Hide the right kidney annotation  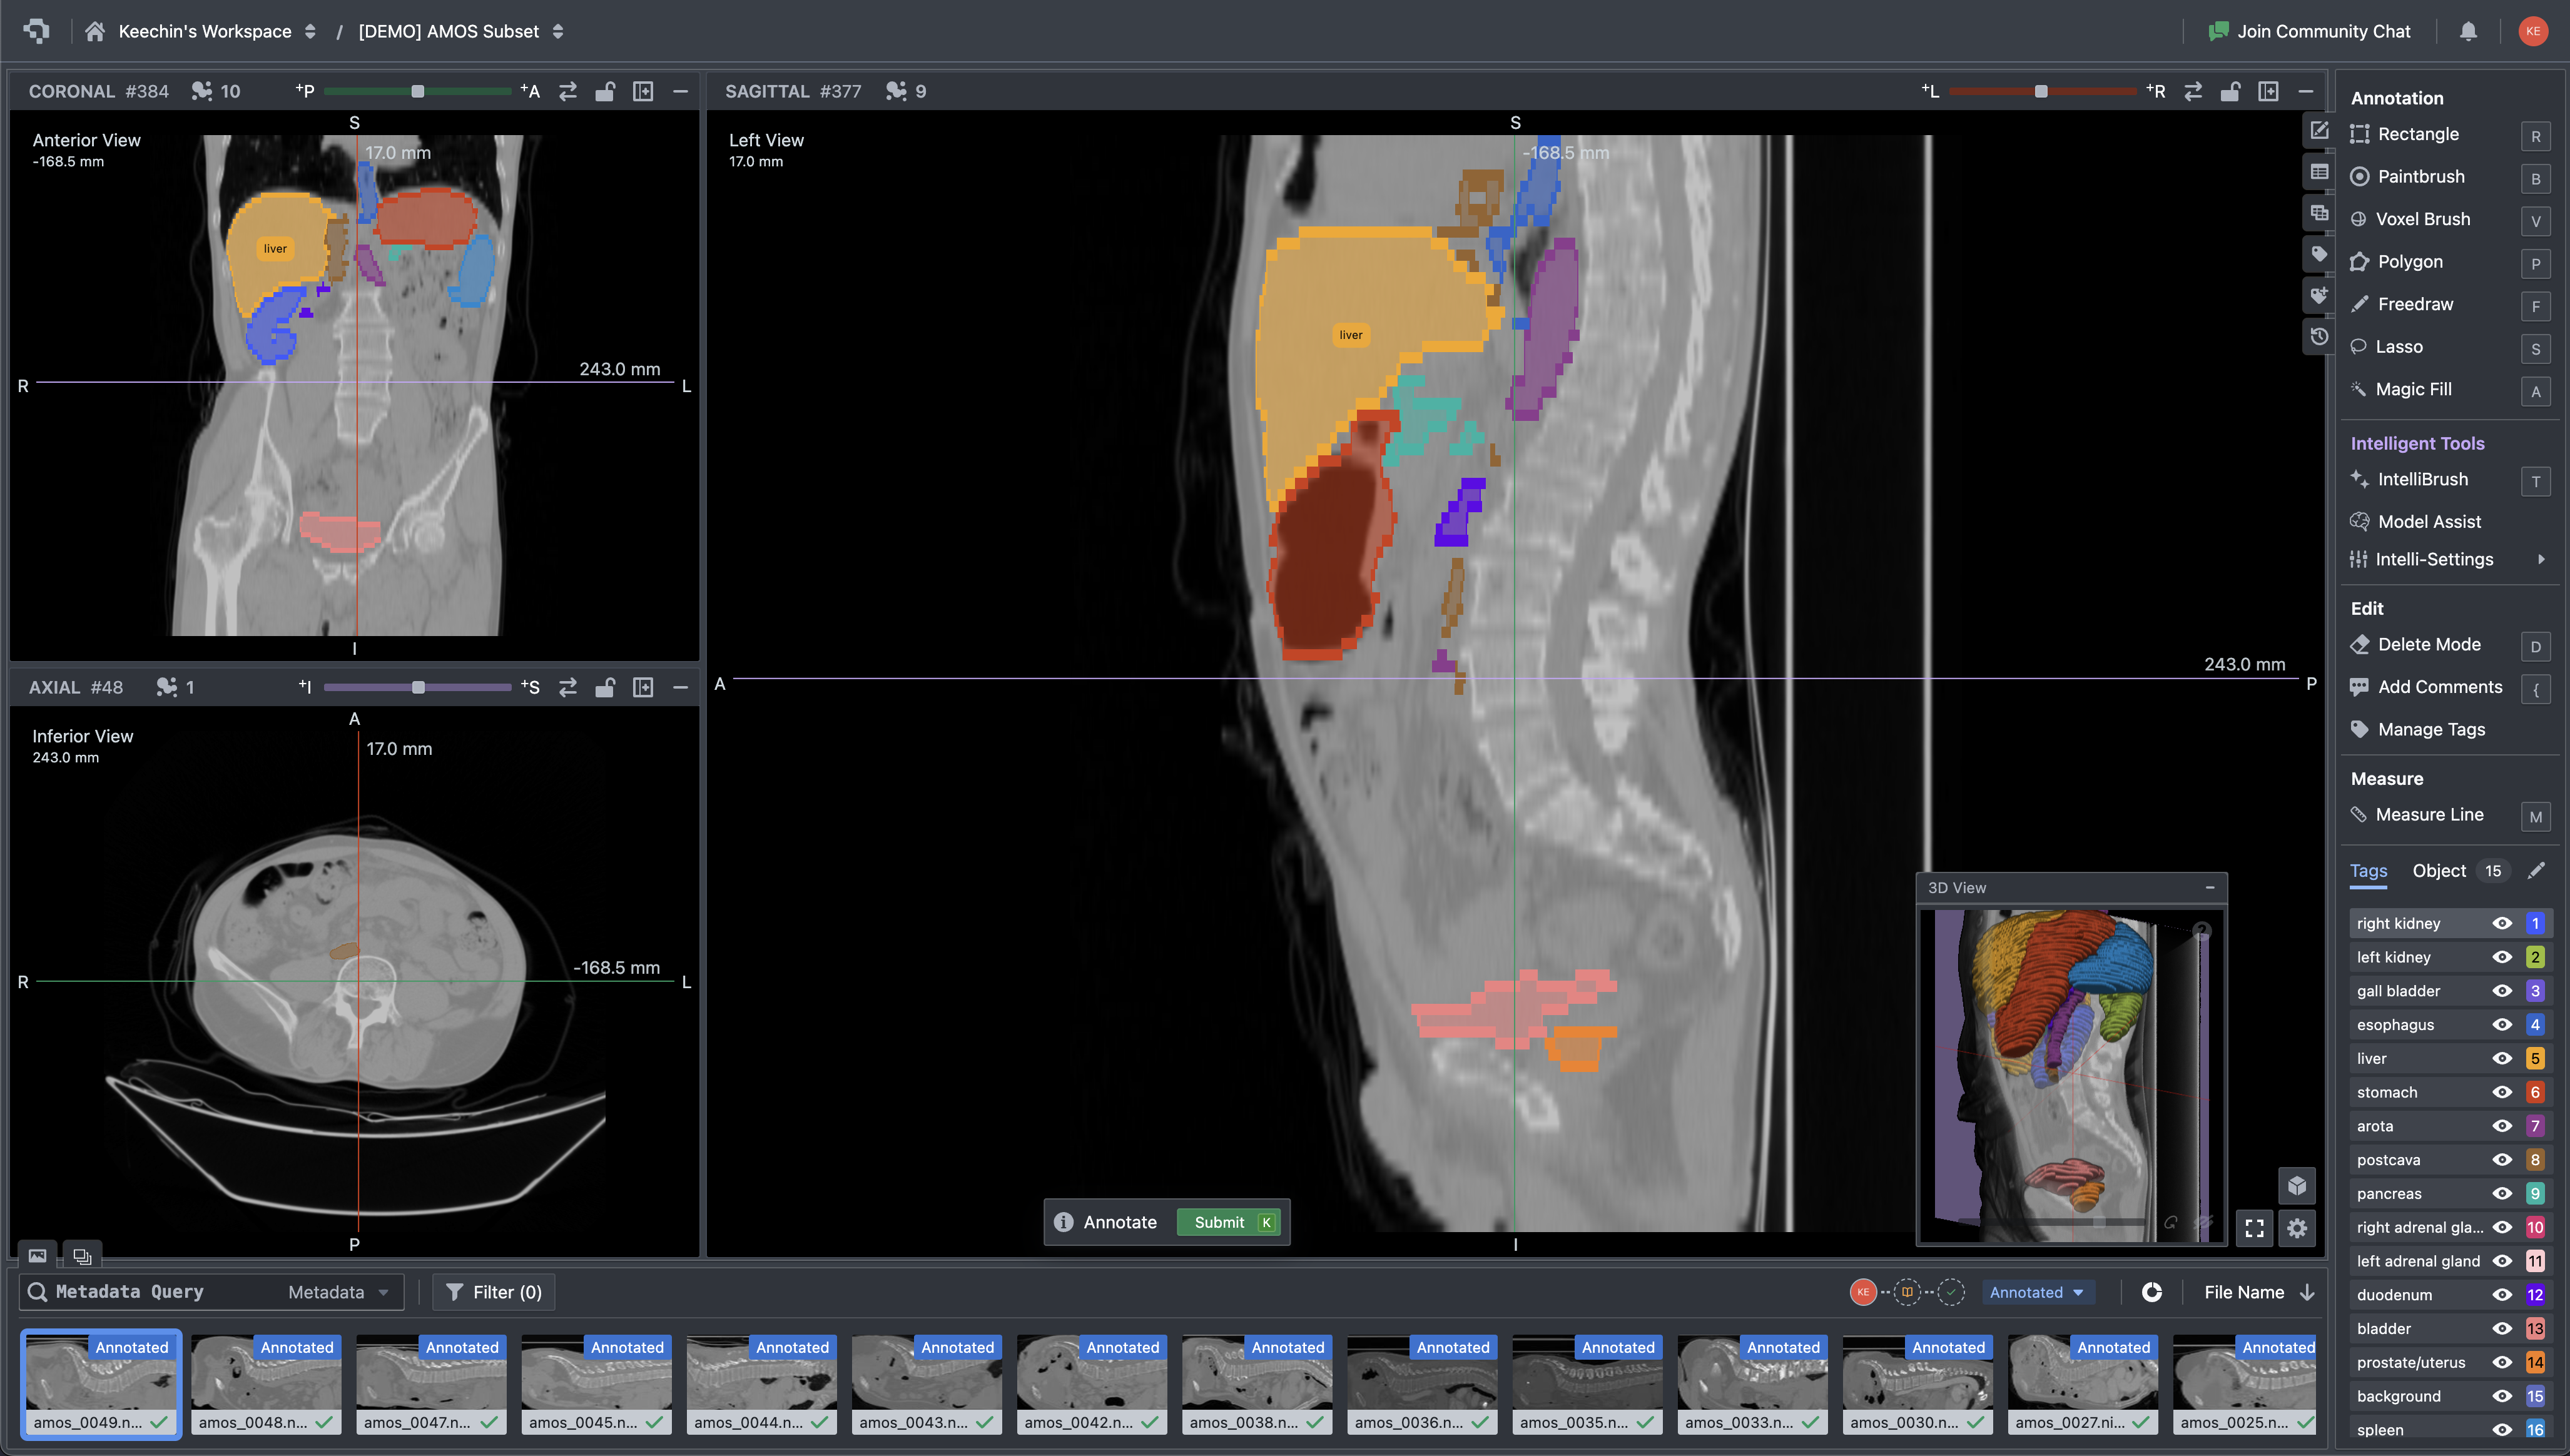pyautogui.click(x=2503, y=923)
